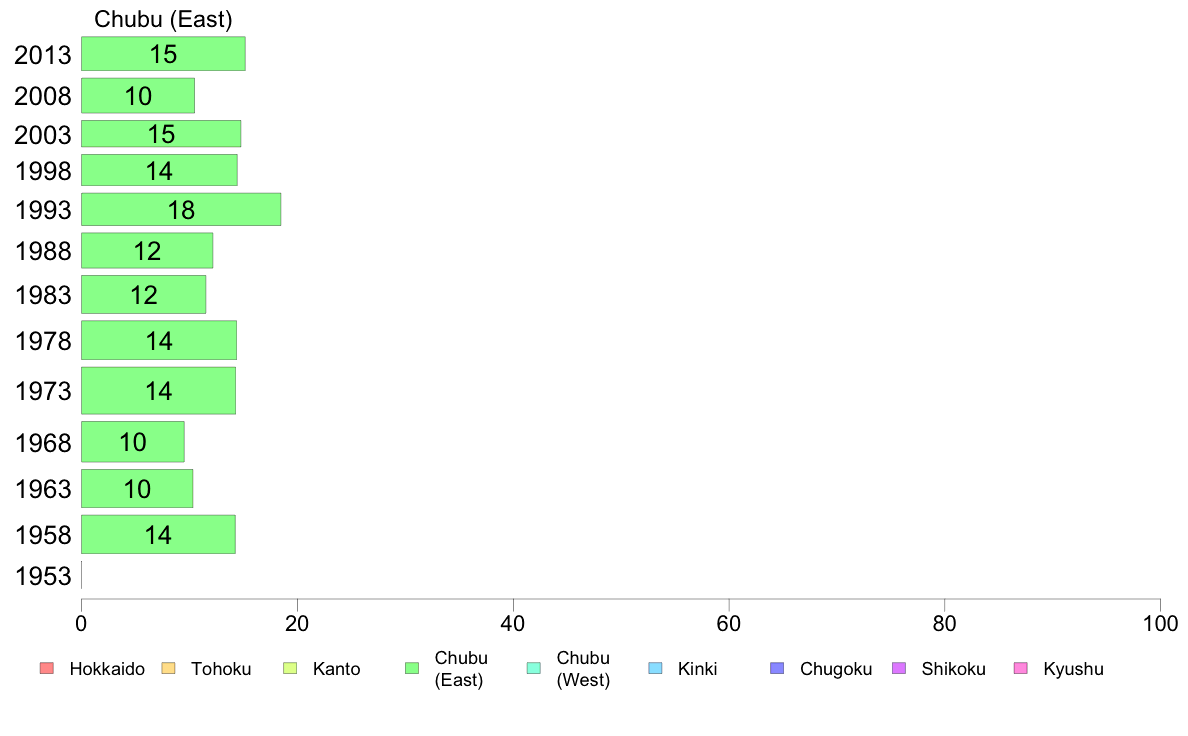Viewport: 1188px width, 736px height.
Task: Select the Kinki light blue legend swatch
Action: pyautogui.click(x=655, y=668)
